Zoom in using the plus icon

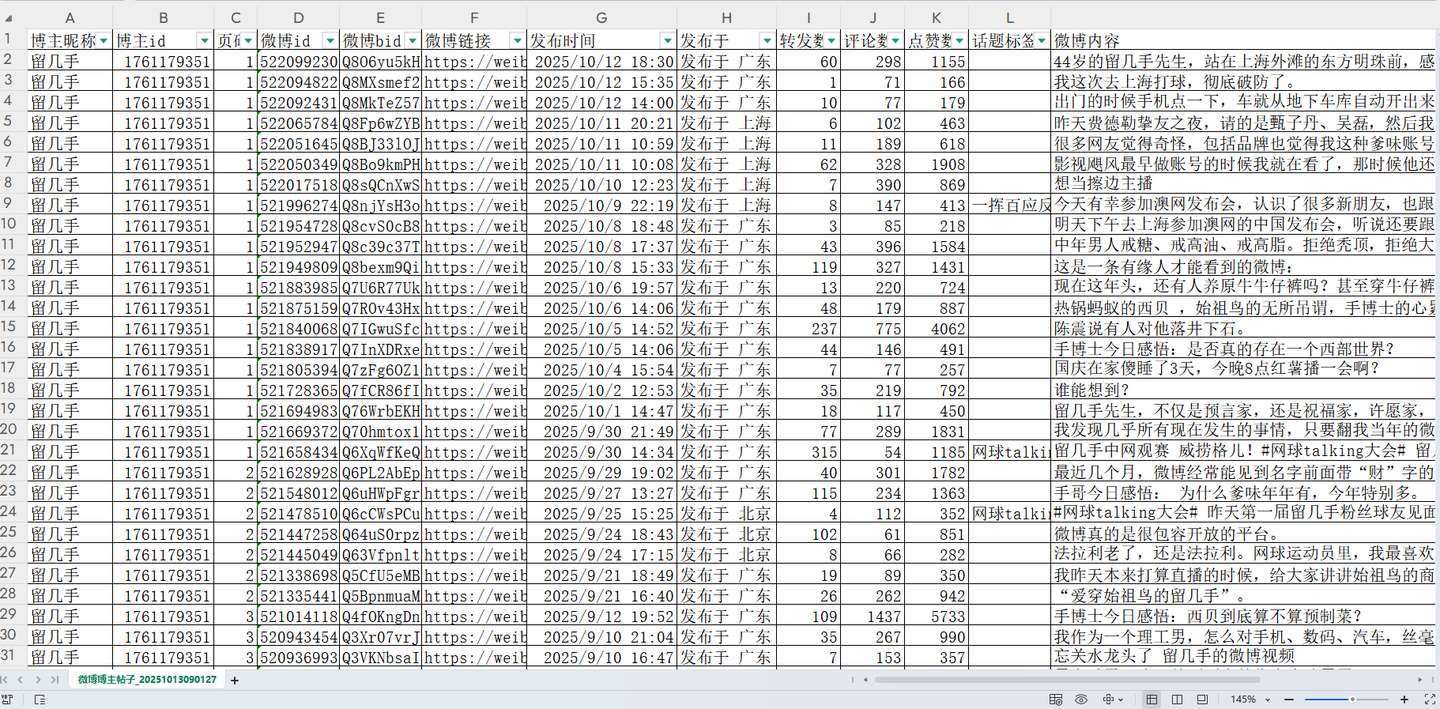pyautogui.click(x=1404, y=698)
